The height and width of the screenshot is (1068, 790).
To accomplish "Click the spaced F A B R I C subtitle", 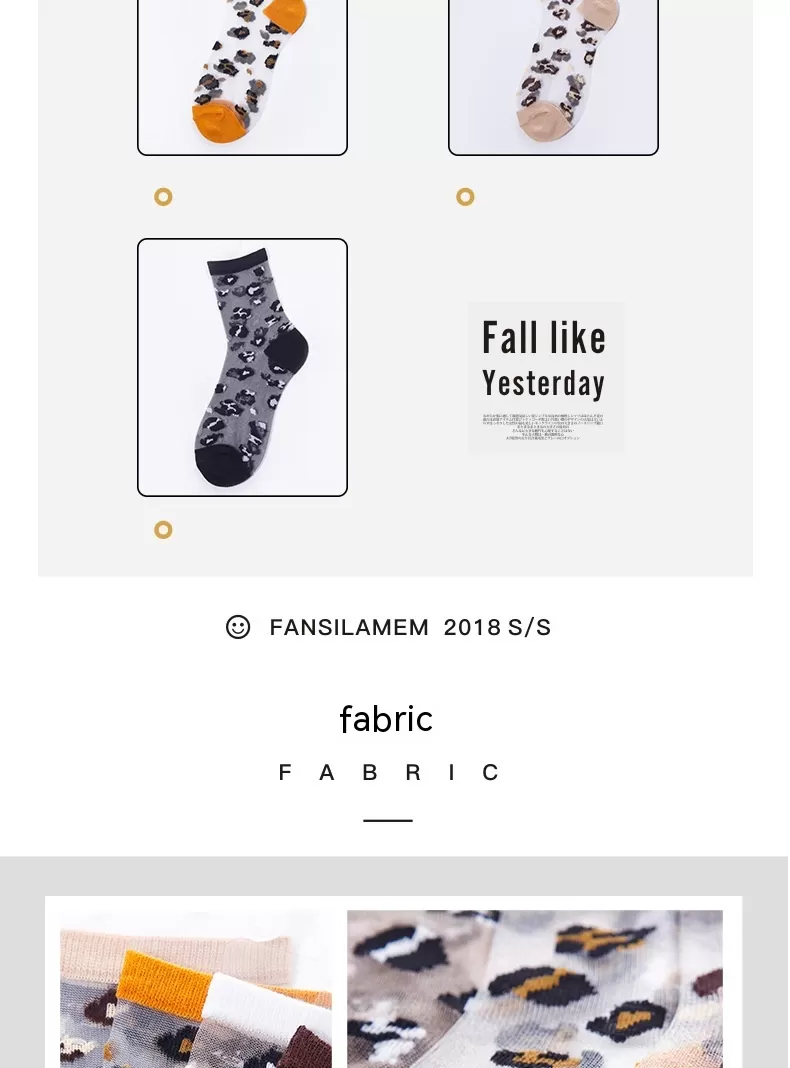I will click(388, 772).
